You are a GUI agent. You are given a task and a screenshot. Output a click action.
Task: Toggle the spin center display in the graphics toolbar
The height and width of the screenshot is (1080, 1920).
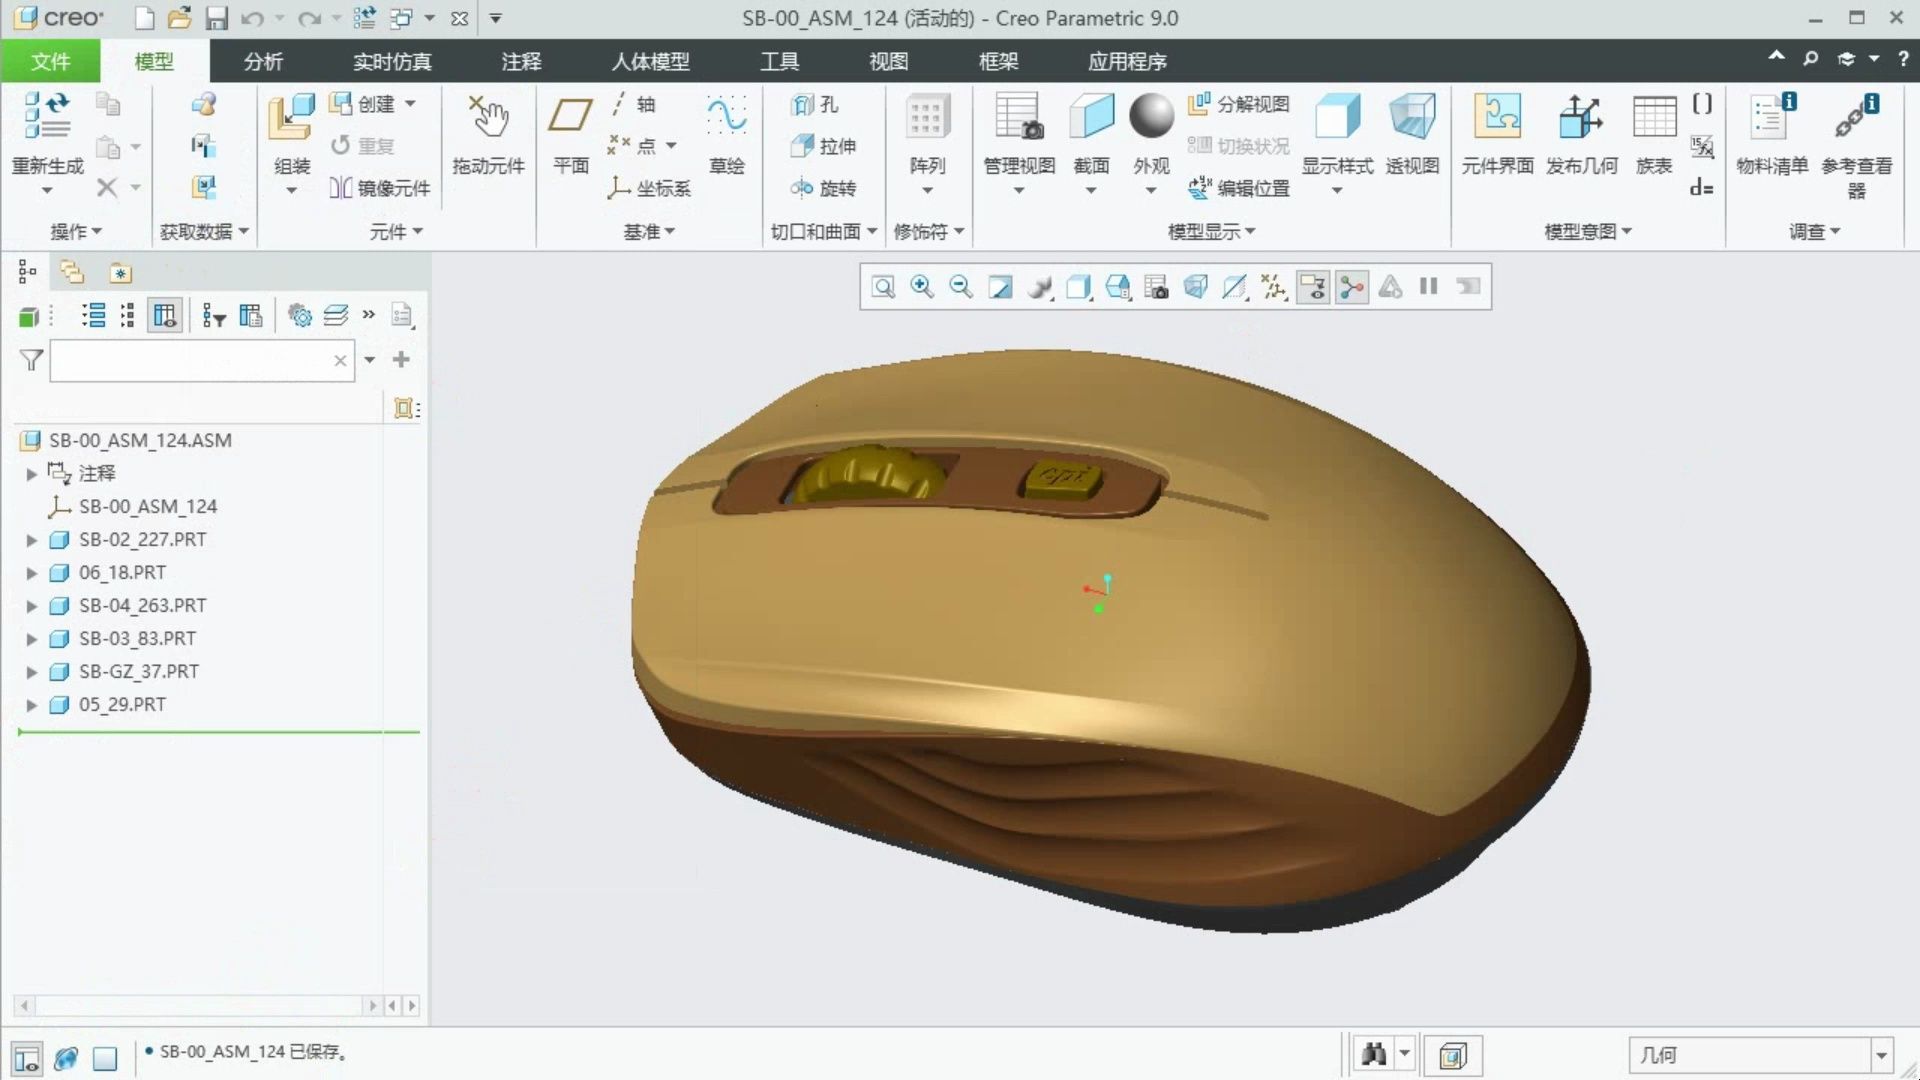(x=1351, y=288)
